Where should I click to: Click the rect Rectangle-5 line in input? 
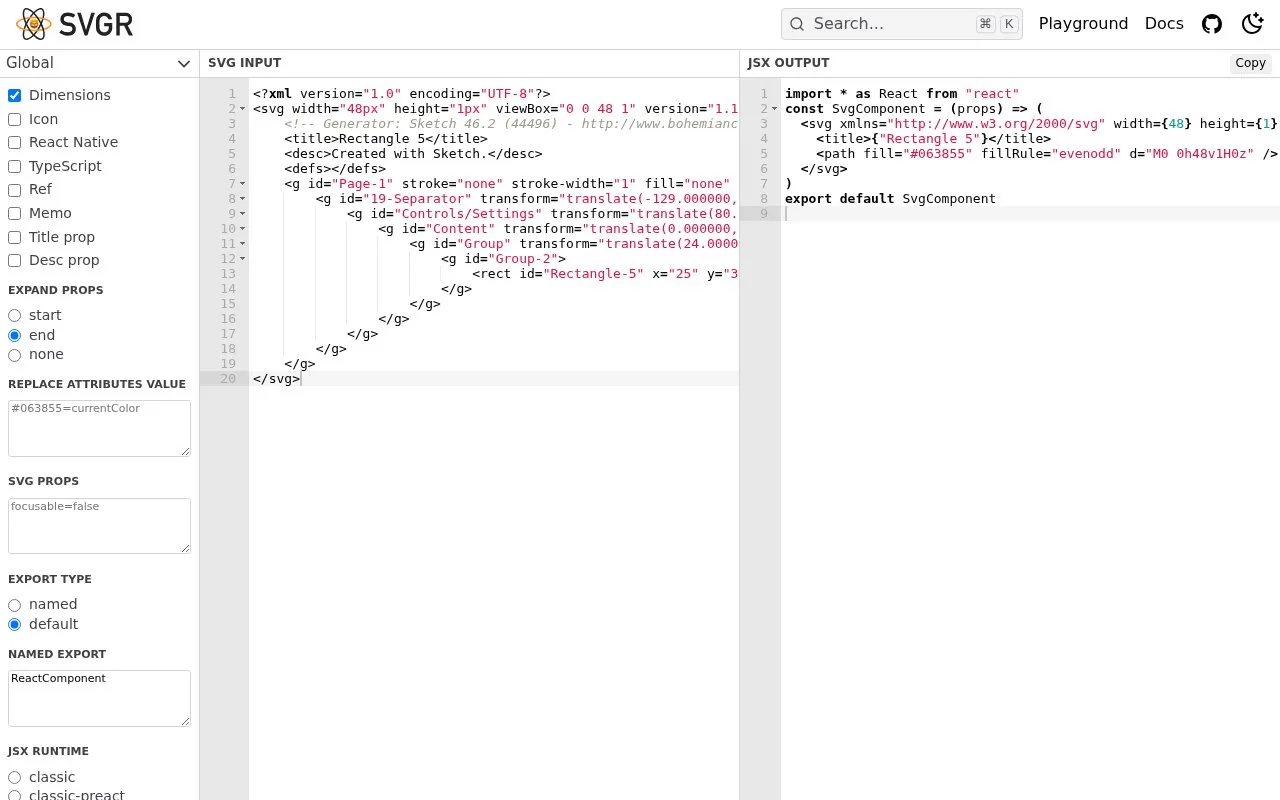pyautogui.click(x=605, y=274)
